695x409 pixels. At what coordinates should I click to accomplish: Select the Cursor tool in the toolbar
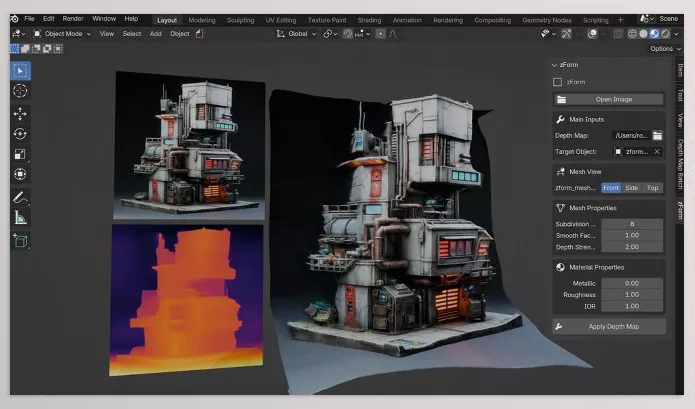(20, 91)
